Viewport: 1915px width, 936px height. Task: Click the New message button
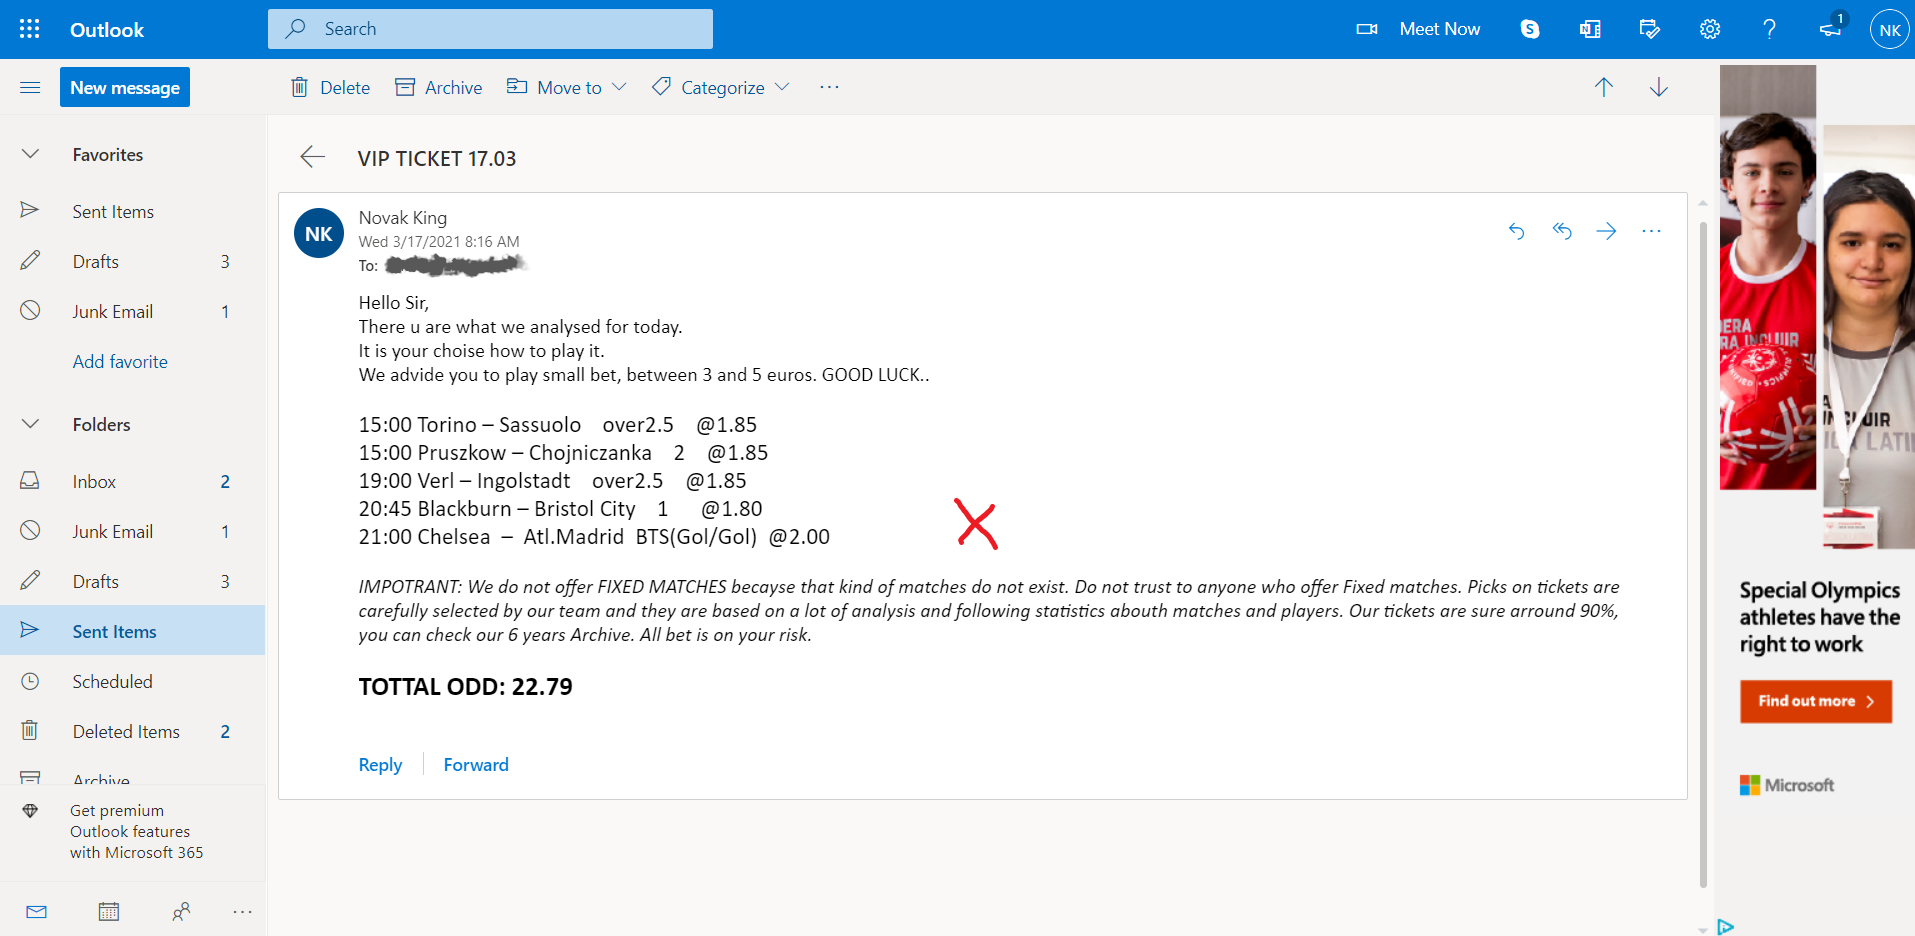point(125,87)
